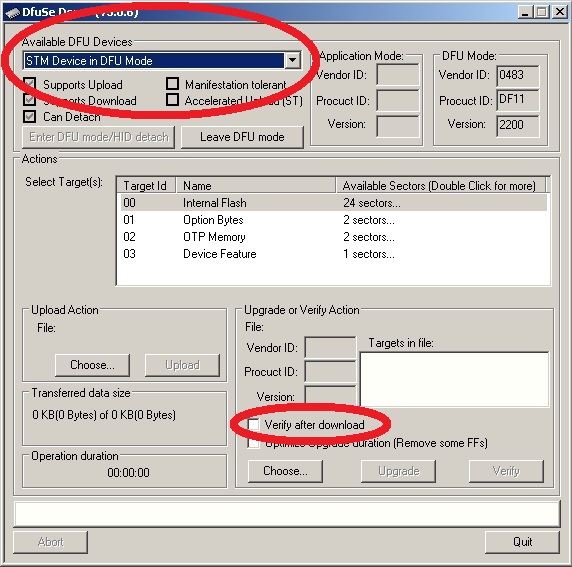Click the Application Mode Version field
This screenshot has height=567, width=572.
click(398, 126)
